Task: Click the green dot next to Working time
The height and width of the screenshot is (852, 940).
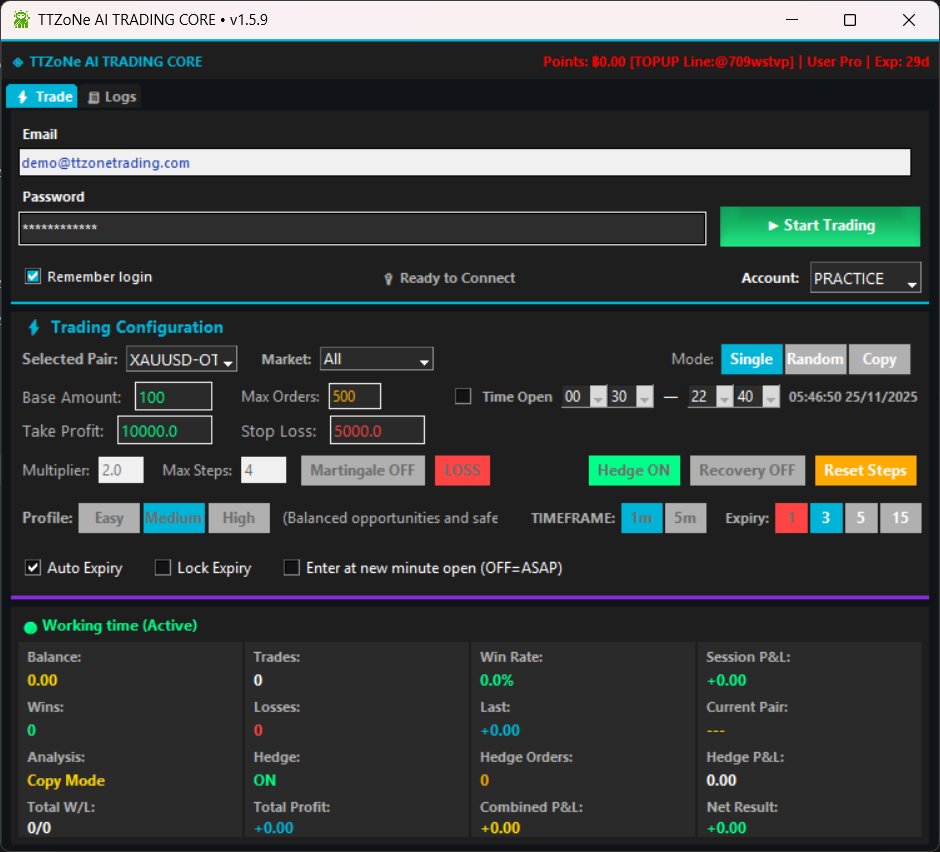Action: coord(30,626)
